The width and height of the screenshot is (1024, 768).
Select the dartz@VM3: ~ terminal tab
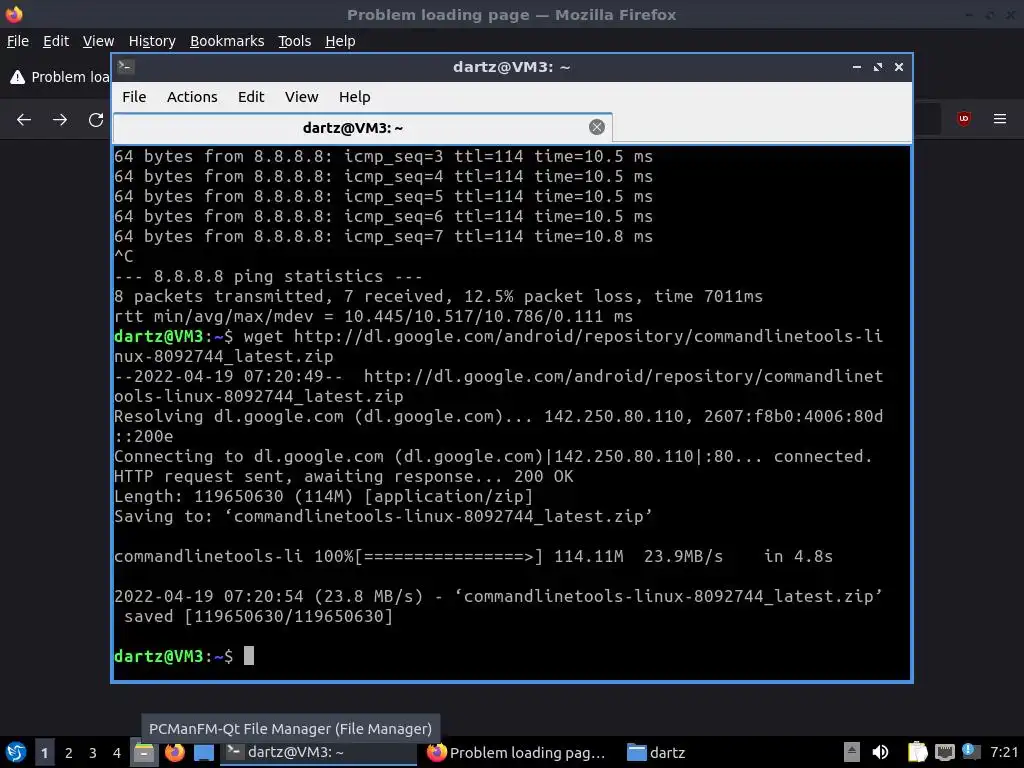[362, 127]
